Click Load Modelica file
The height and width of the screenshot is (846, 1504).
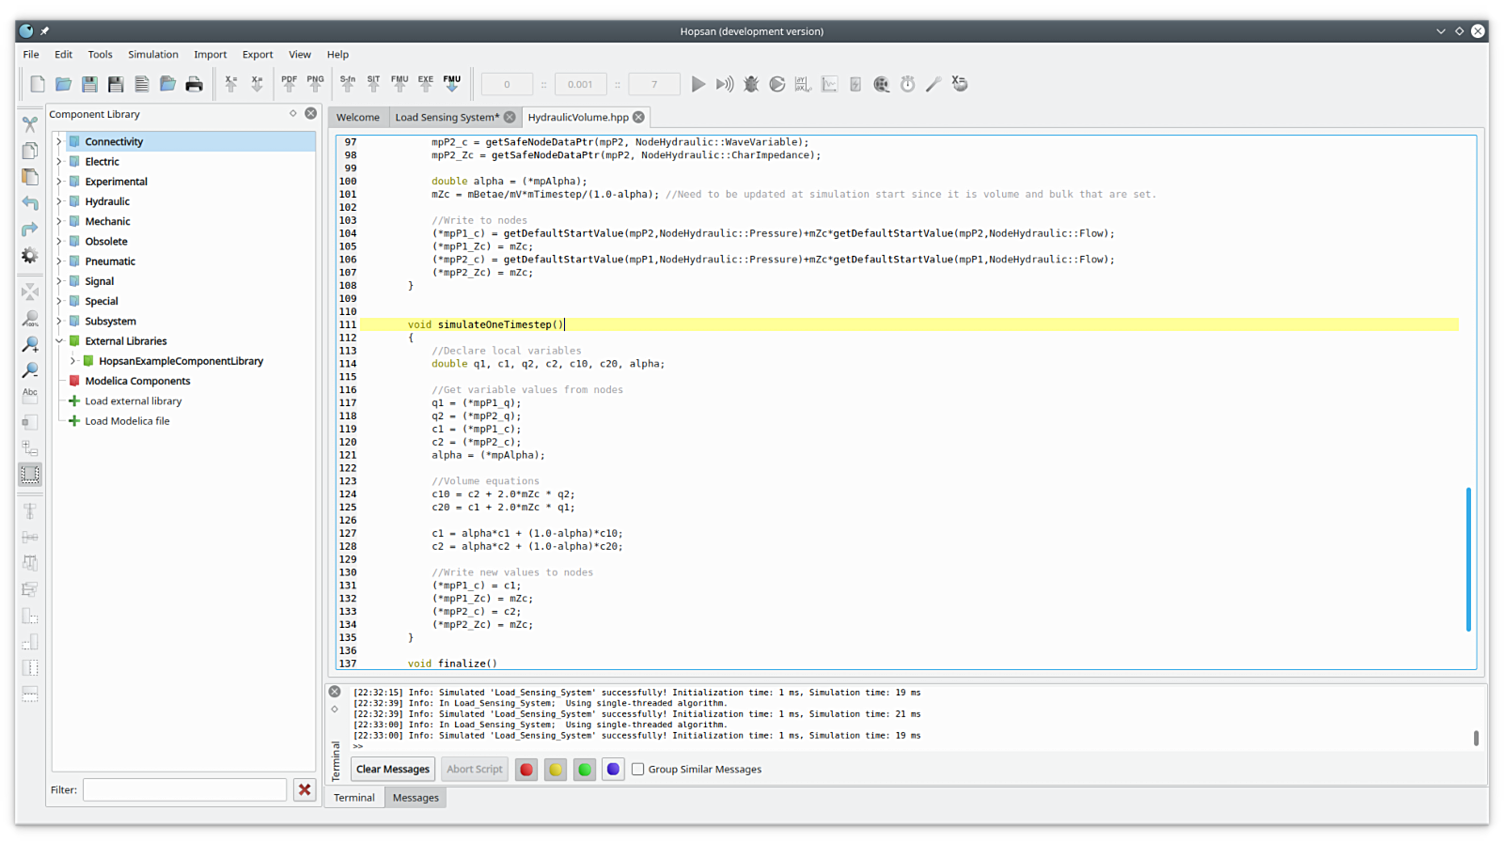point(127,422)
